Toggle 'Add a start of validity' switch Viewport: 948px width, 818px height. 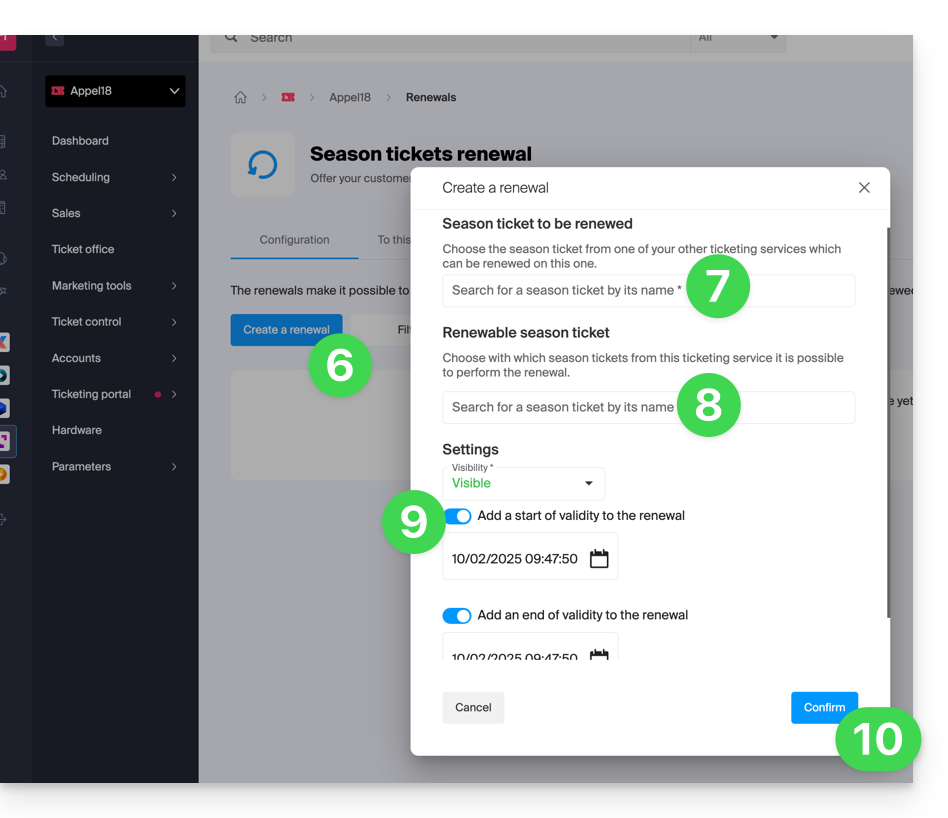pos(457,516)
